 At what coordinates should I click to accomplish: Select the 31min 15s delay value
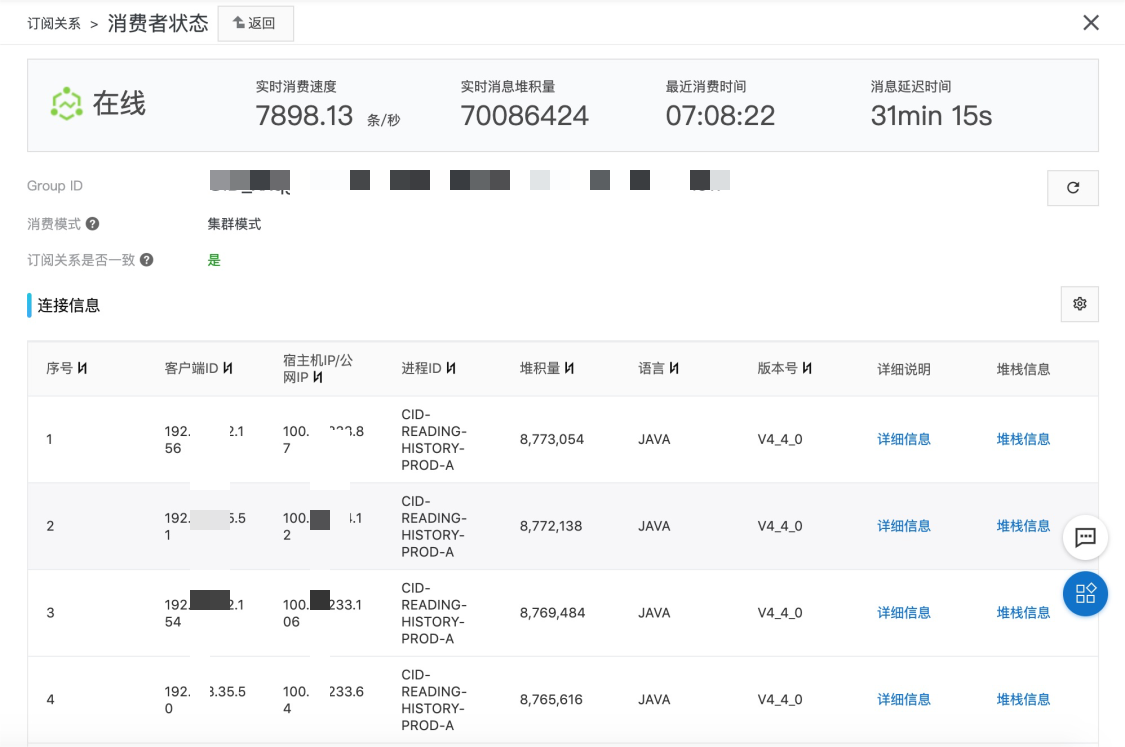[x=931, y=116]
